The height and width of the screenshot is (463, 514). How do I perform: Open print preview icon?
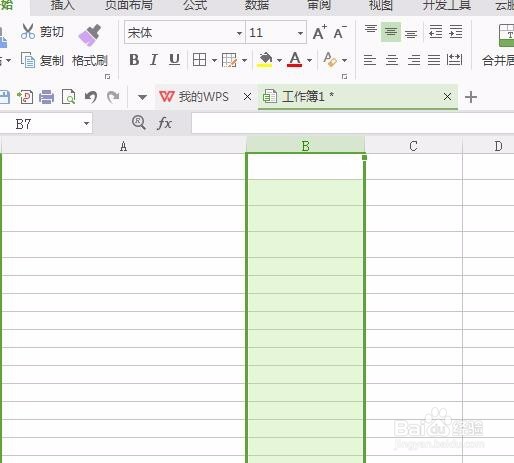point(69,97)
